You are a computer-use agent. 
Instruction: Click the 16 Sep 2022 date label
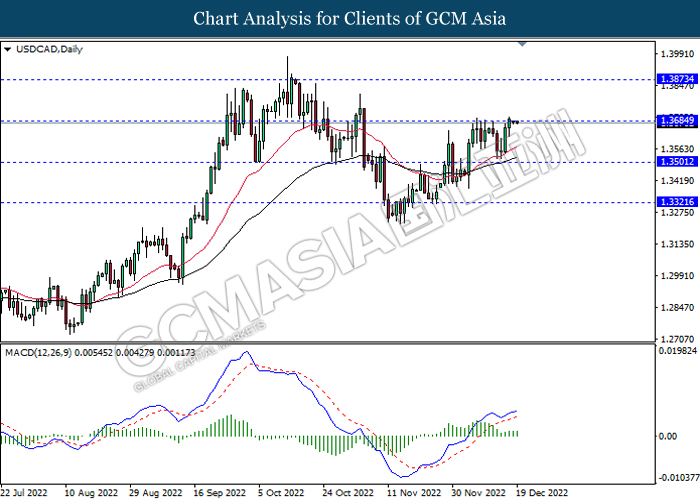coord(220,493)
